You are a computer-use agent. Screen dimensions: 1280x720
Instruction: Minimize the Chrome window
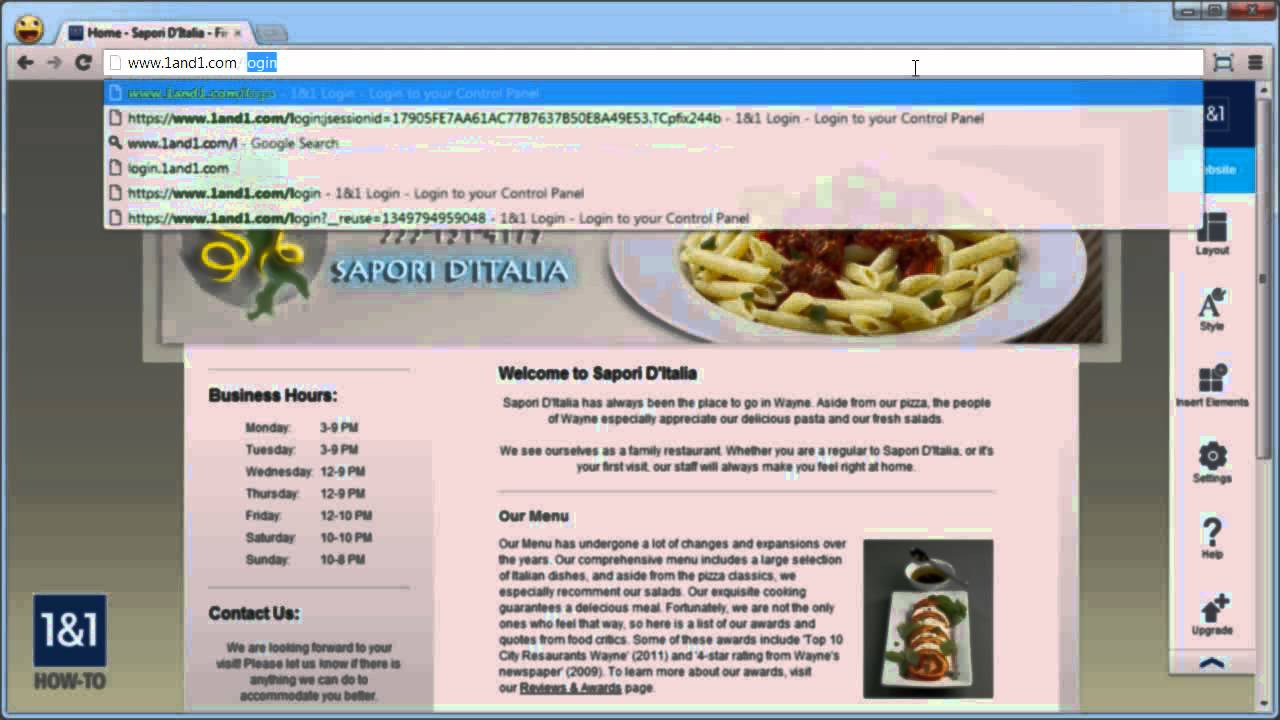click(1187, 11)
